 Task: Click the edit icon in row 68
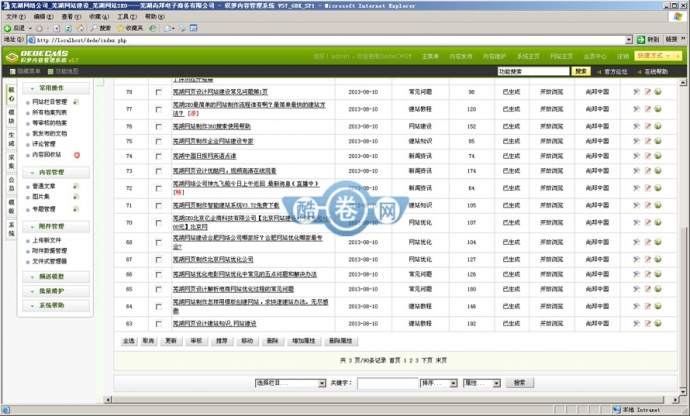pos(647,242)
